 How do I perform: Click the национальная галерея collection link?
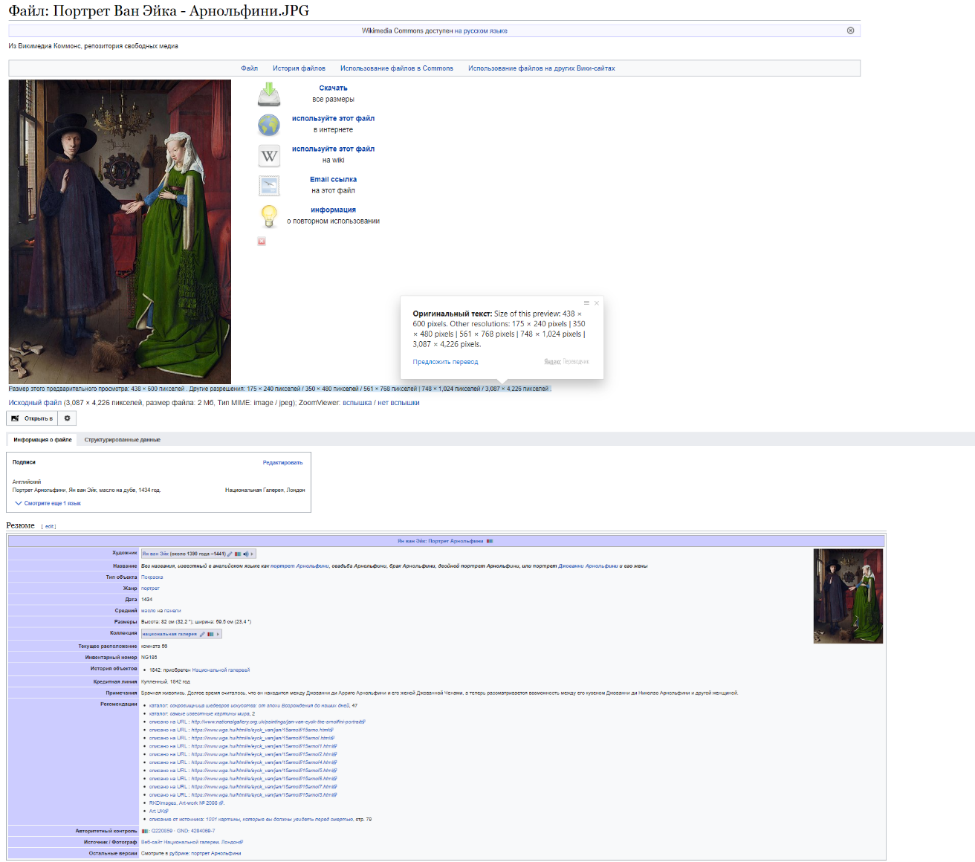[170, 634]
